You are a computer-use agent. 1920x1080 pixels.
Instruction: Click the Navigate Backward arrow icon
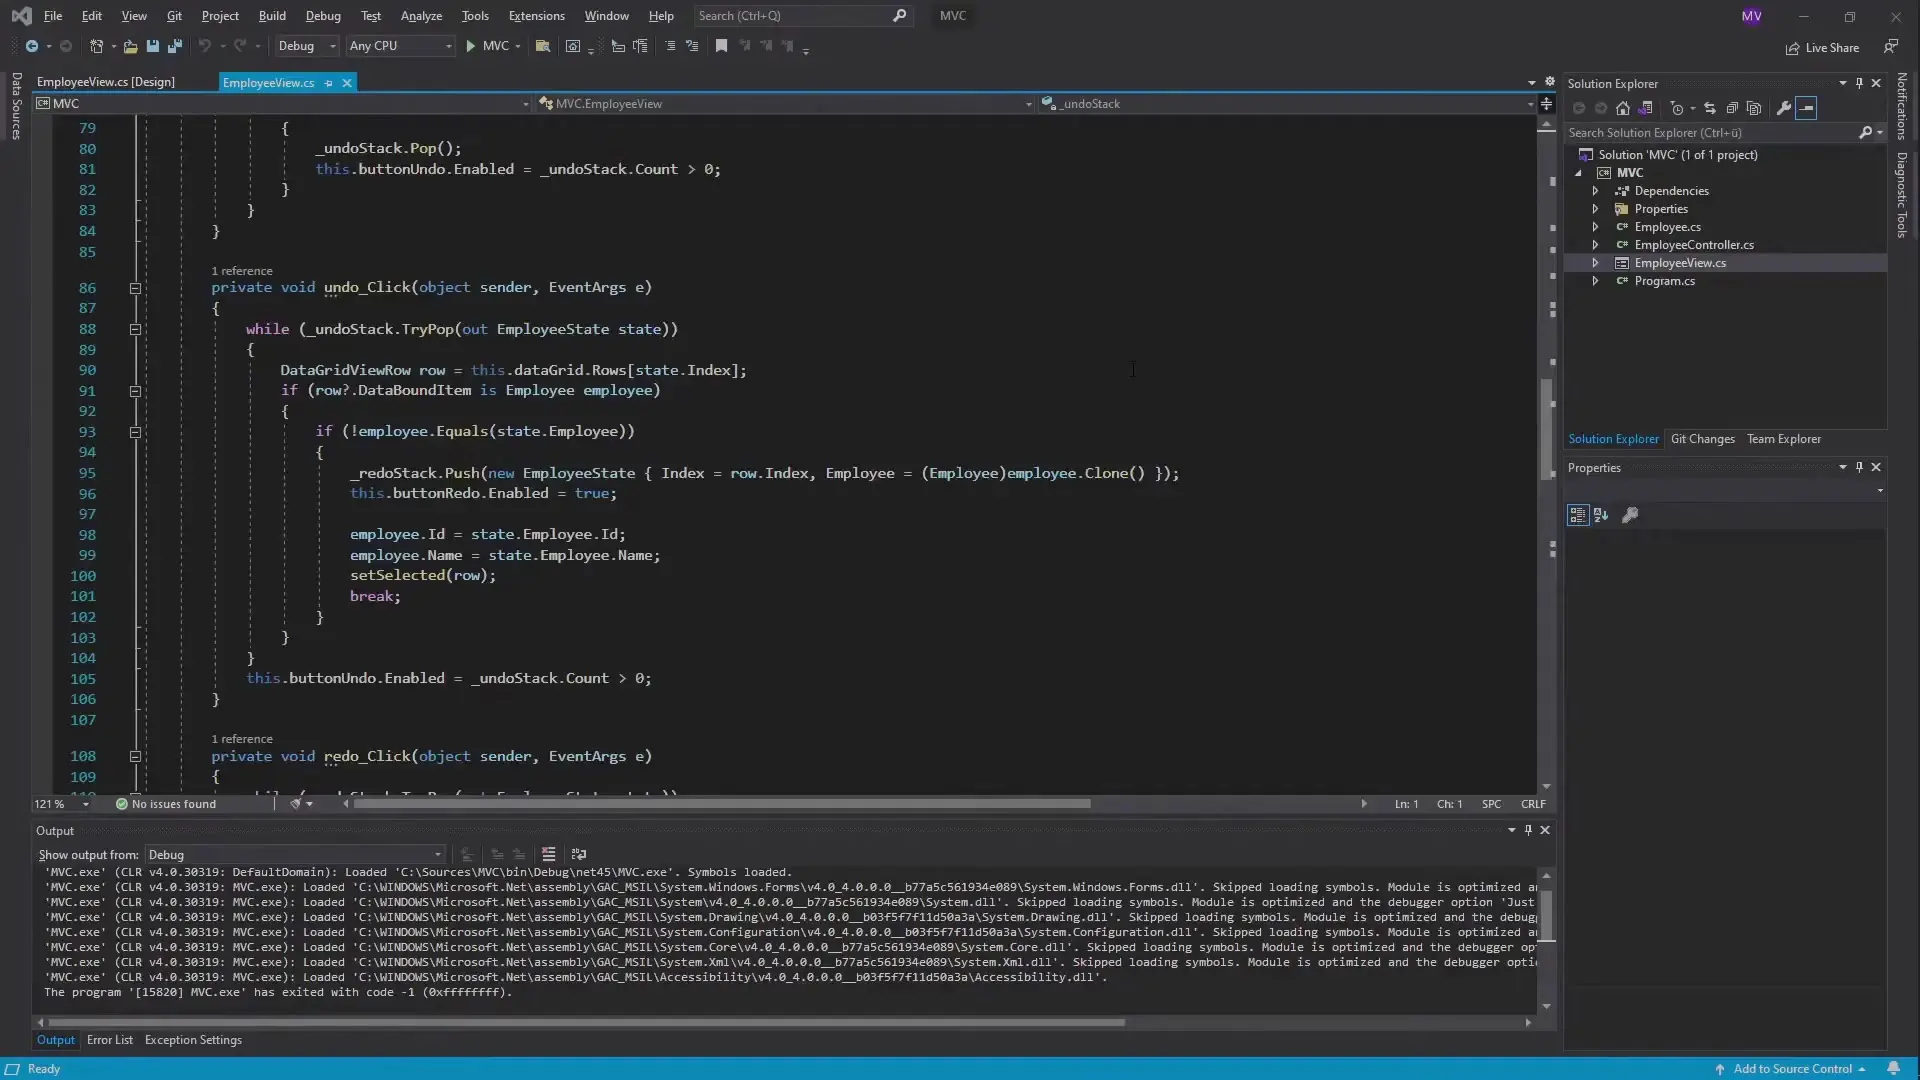click(32, 46)
